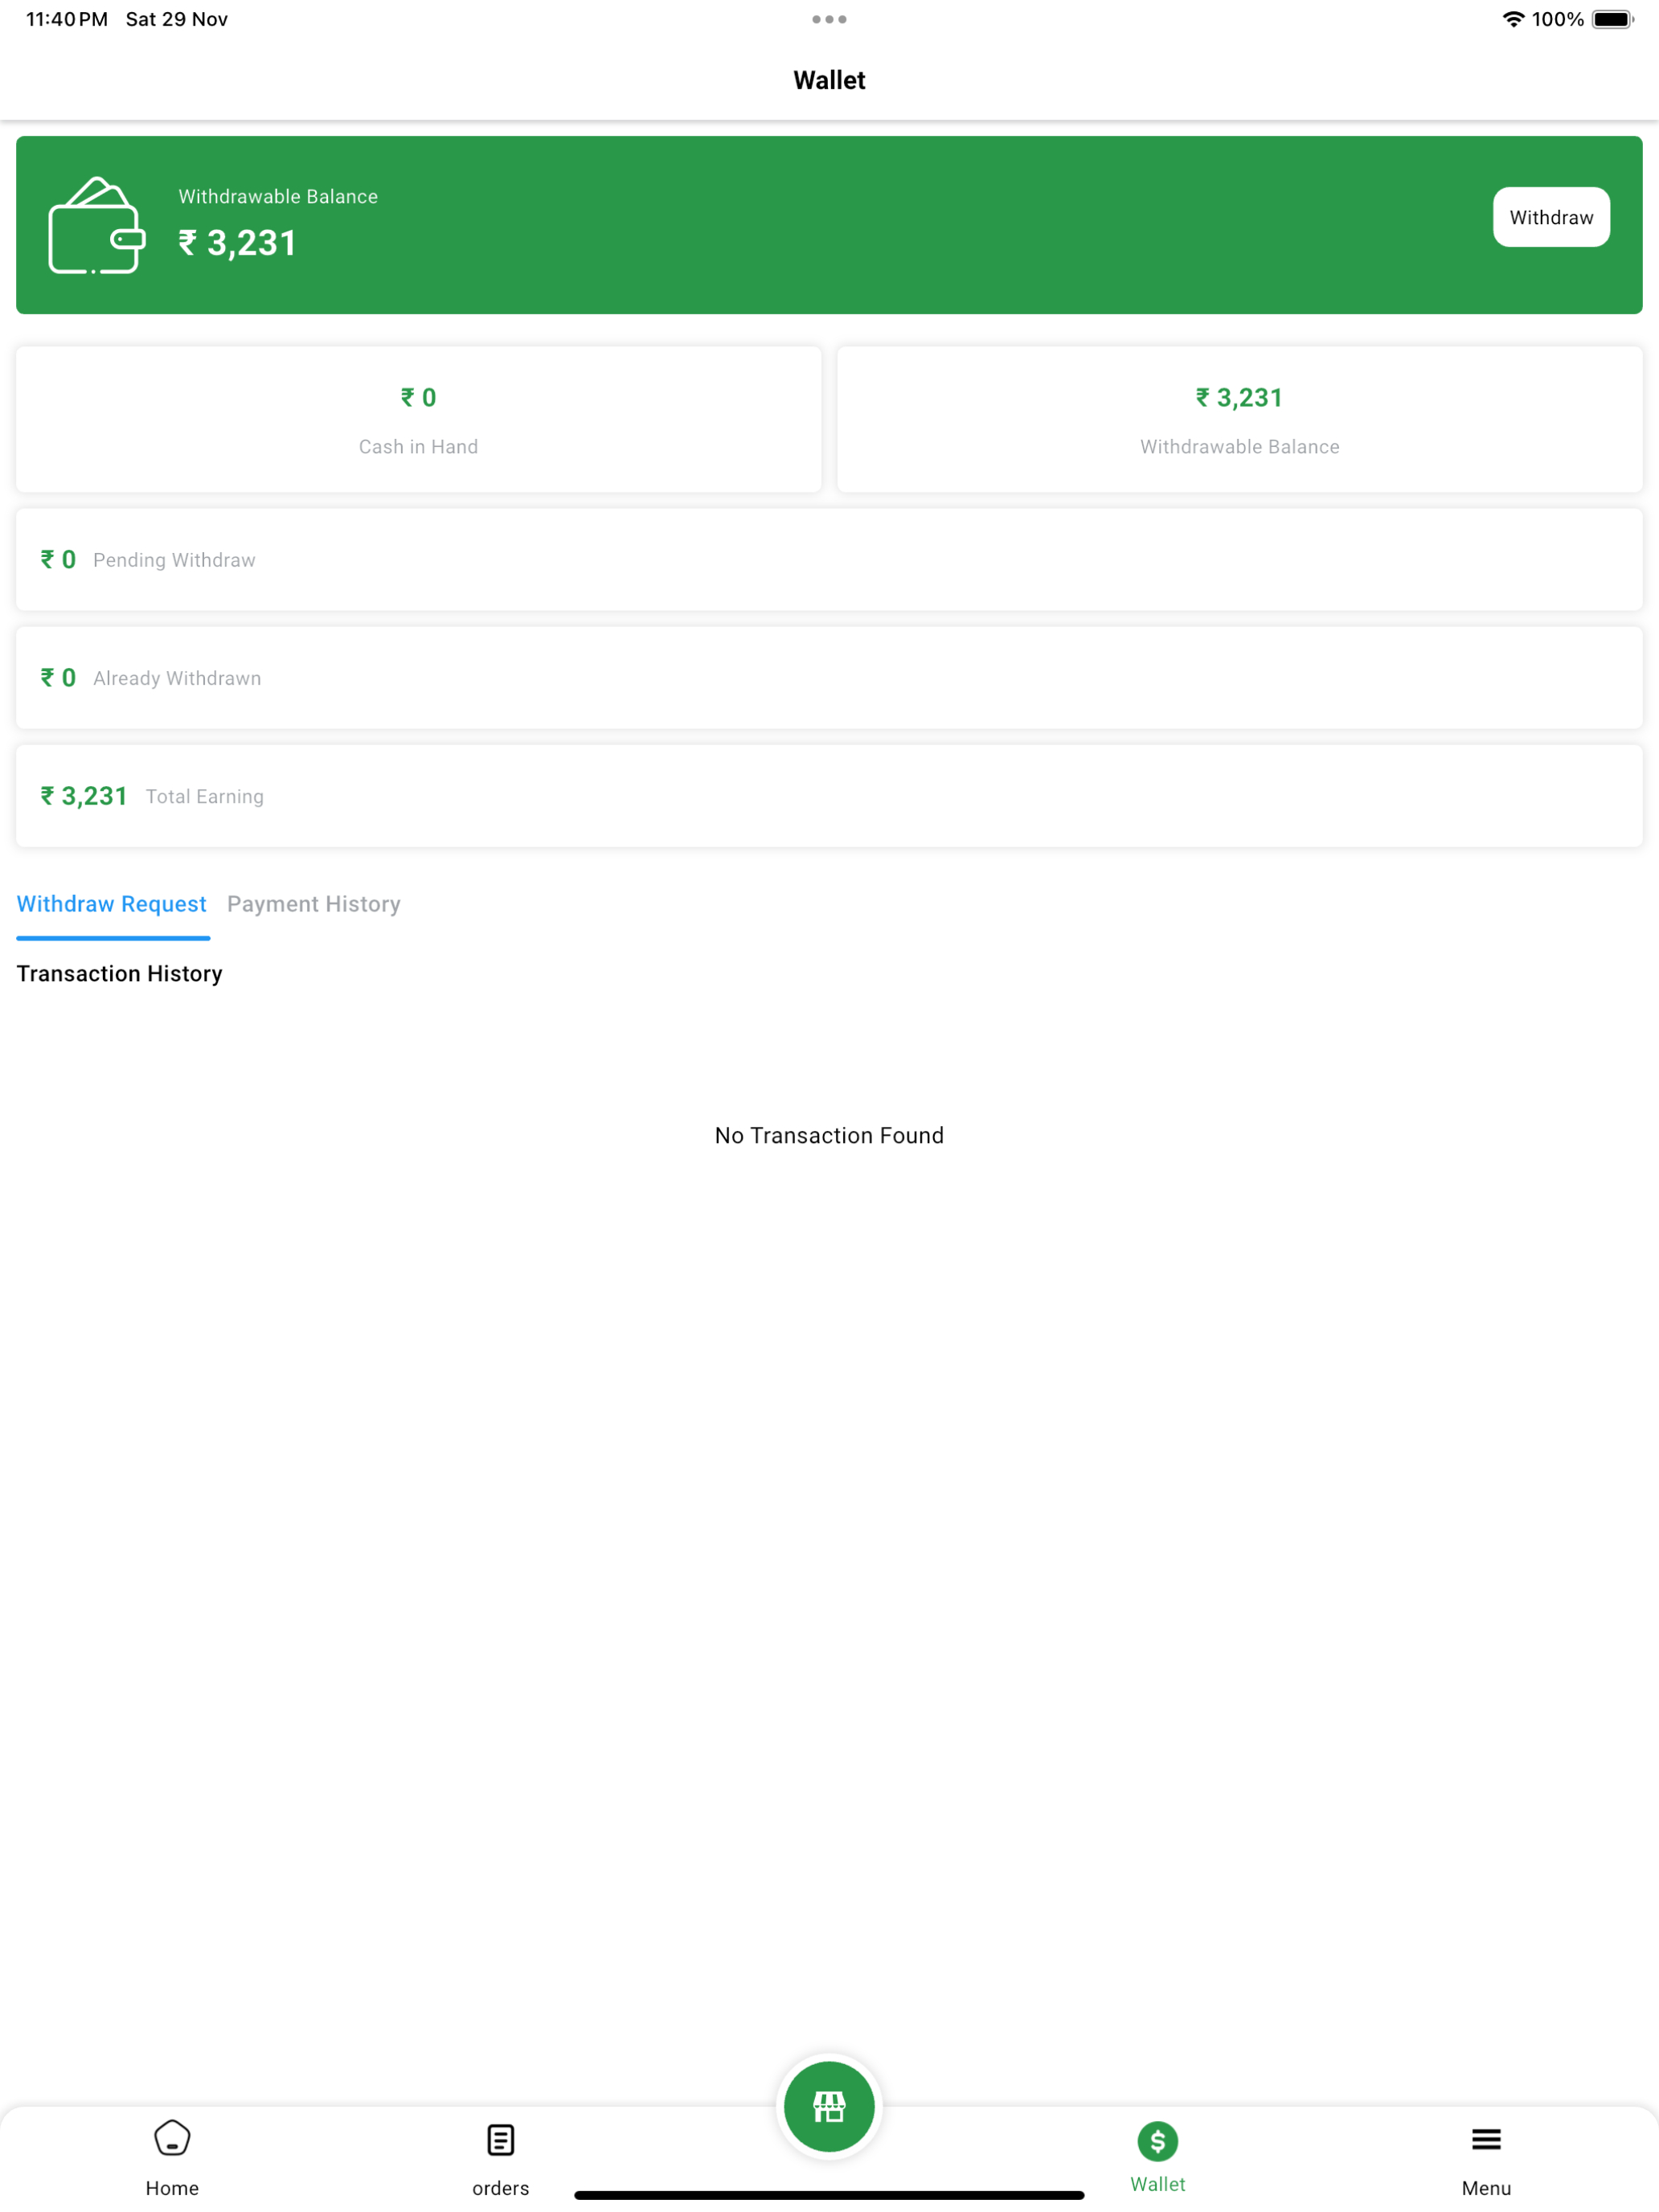Tap the Withdraw button
This screenshot has width=1659, height=2212.
click(1551, 217)
